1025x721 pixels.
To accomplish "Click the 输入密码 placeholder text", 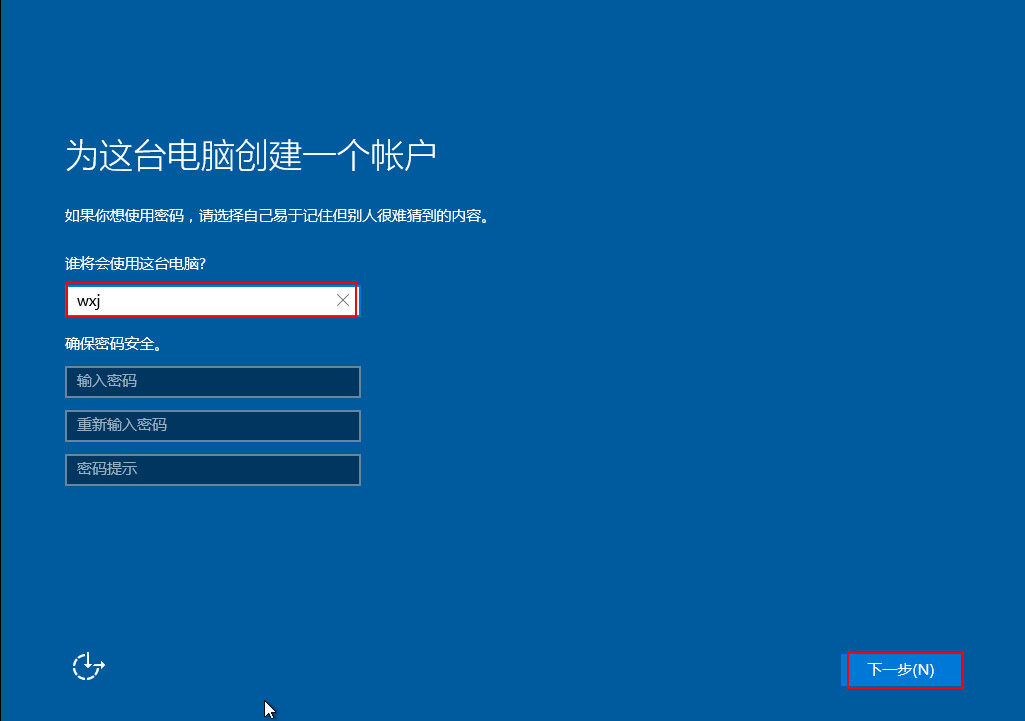I will (x=107, y=382).
